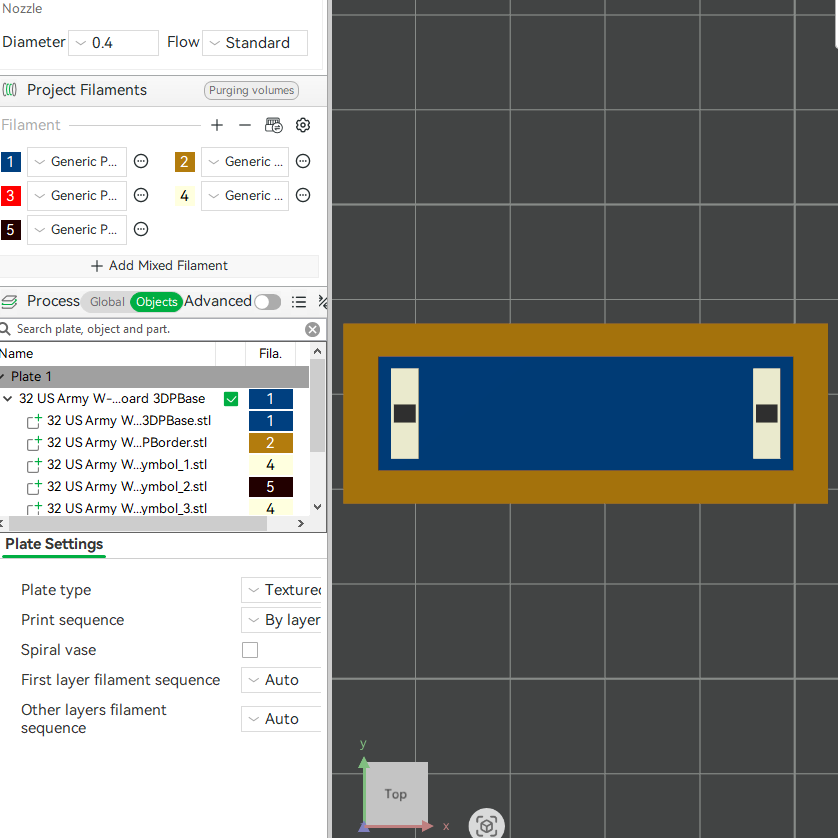Click the red filament 3 color swatch
The height and width of the screenshot is (838, 838).
[11, 196]
